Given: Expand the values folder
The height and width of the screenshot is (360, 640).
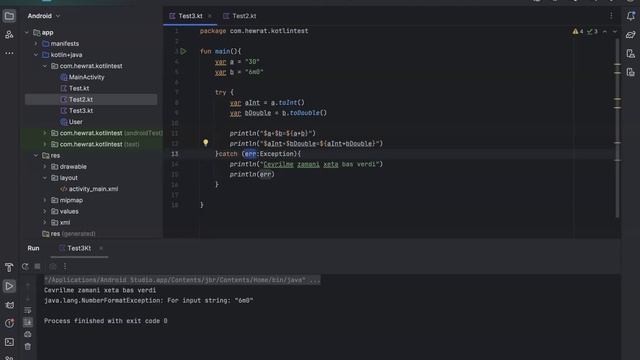Looking at the screenshot, I should [x=45, y=211].
